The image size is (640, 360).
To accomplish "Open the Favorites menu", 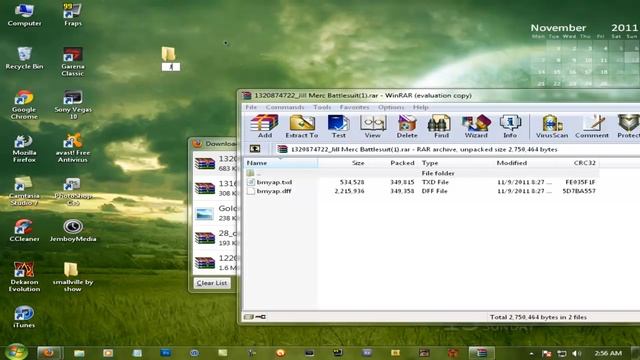I will (x=354, y=107).
